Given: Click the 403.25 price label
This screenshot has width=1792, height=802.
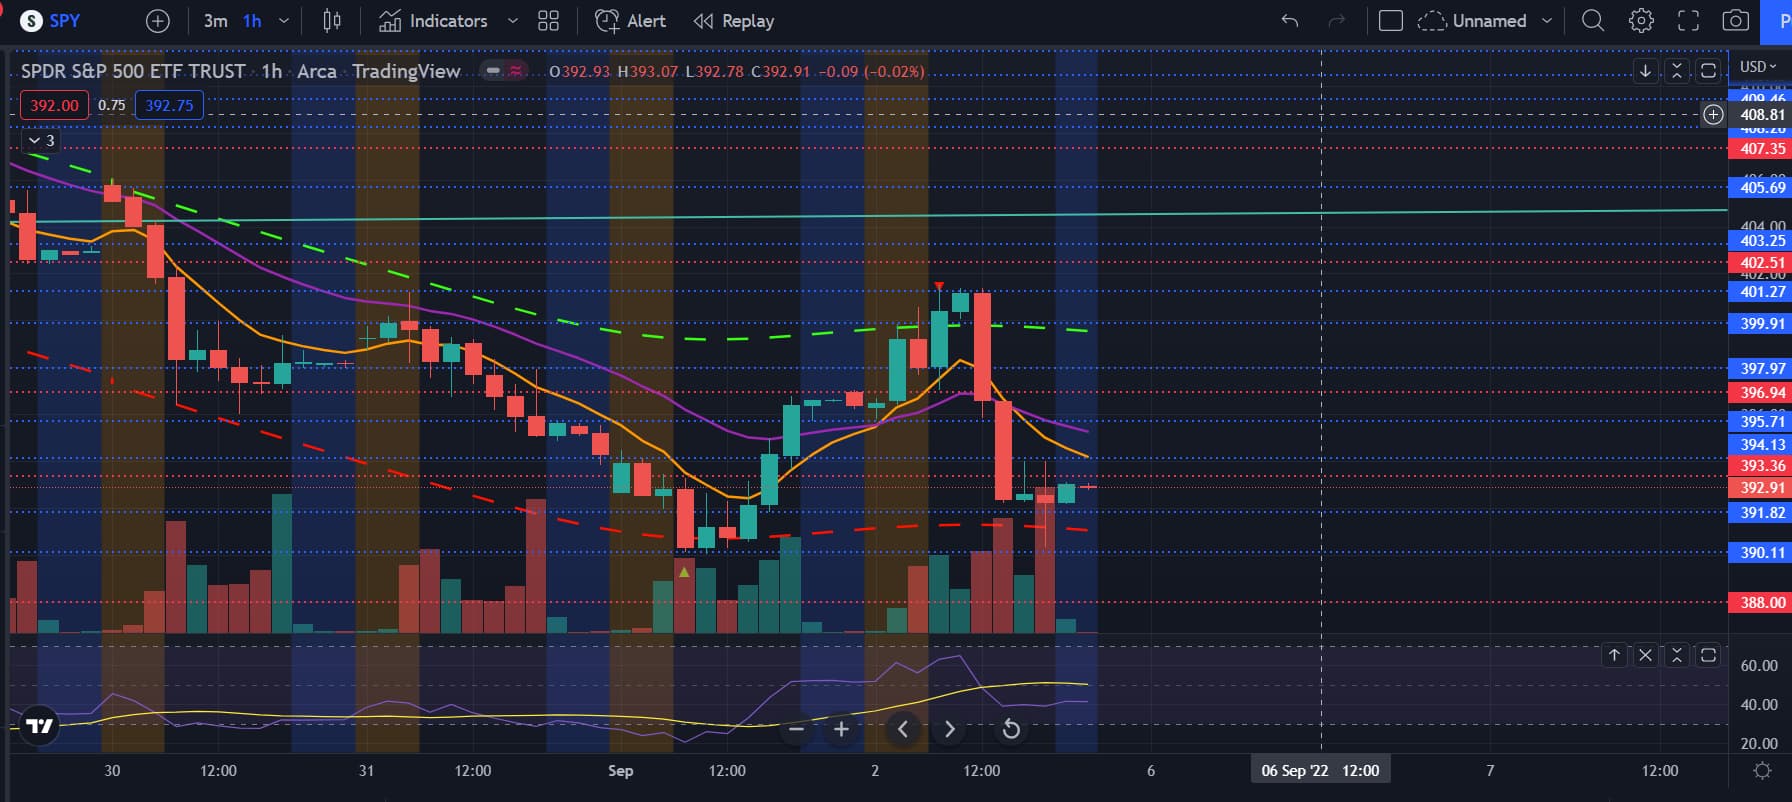Looking at the screenshot, I should click(x=1761, y=240).
